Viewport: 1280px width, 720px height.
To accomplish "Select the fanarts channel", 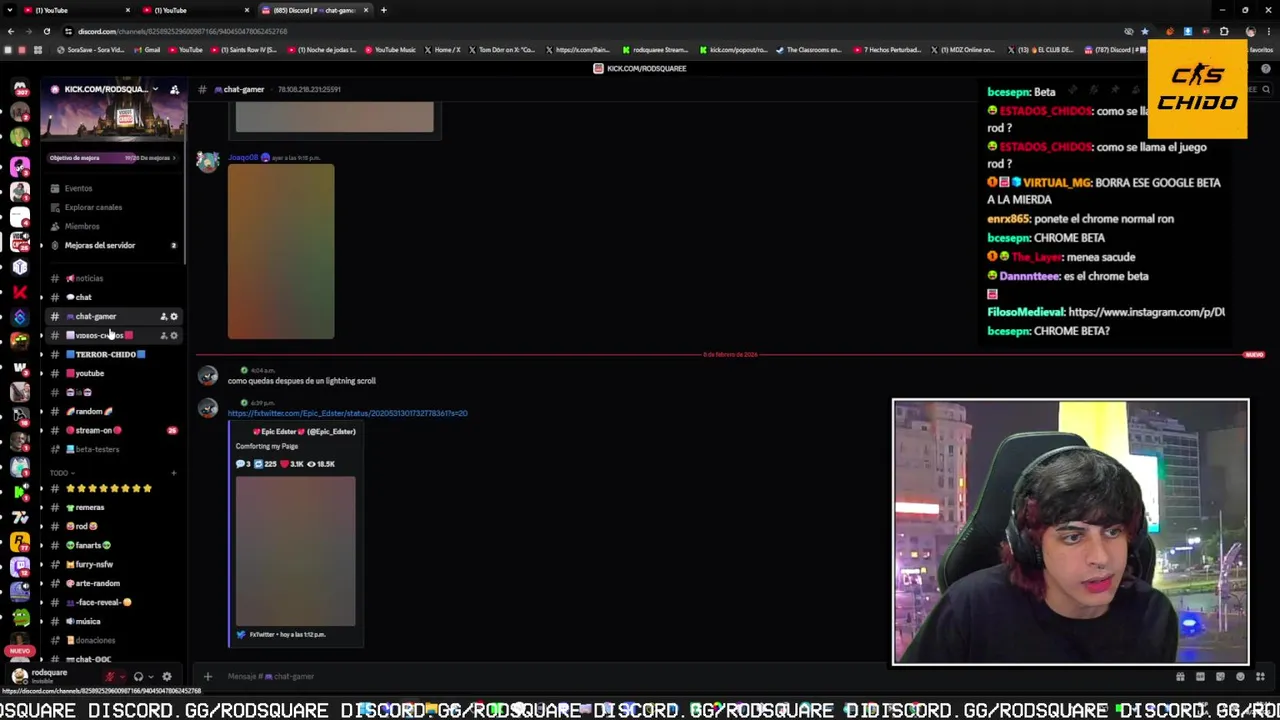I will tap(112, 545).
